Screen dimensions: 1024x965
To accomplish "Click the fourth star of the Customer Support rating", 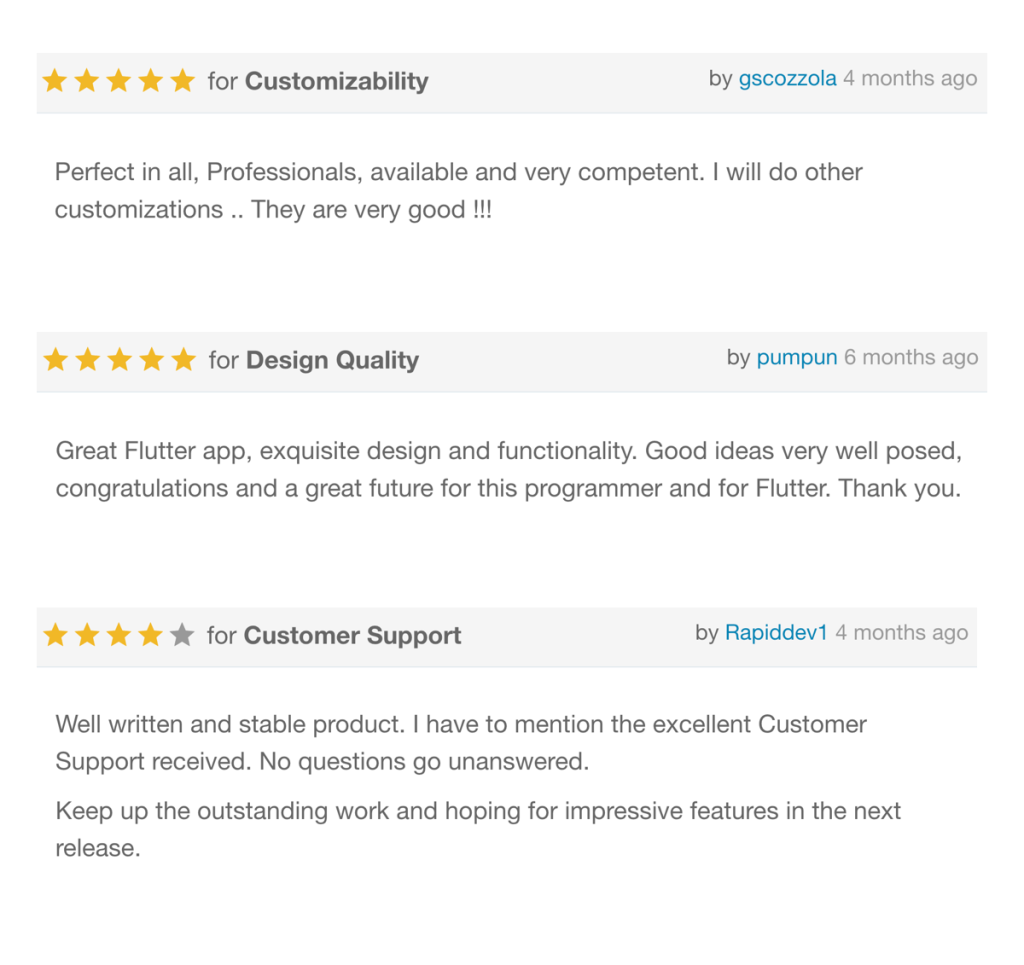I will click(150, 635).
